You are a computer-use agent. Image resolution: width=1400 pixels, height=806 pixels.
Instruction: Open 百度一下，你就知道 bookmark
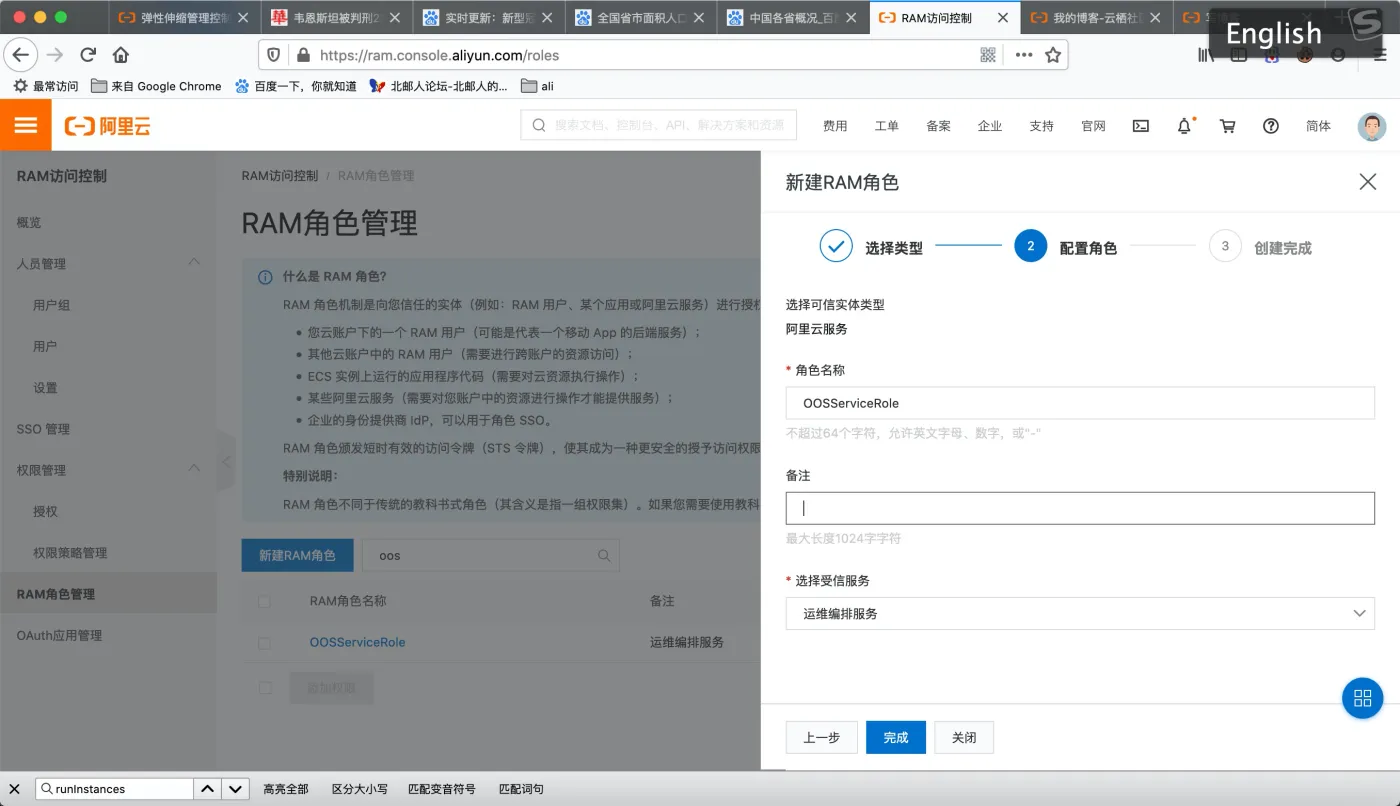(x=296, y=86)
